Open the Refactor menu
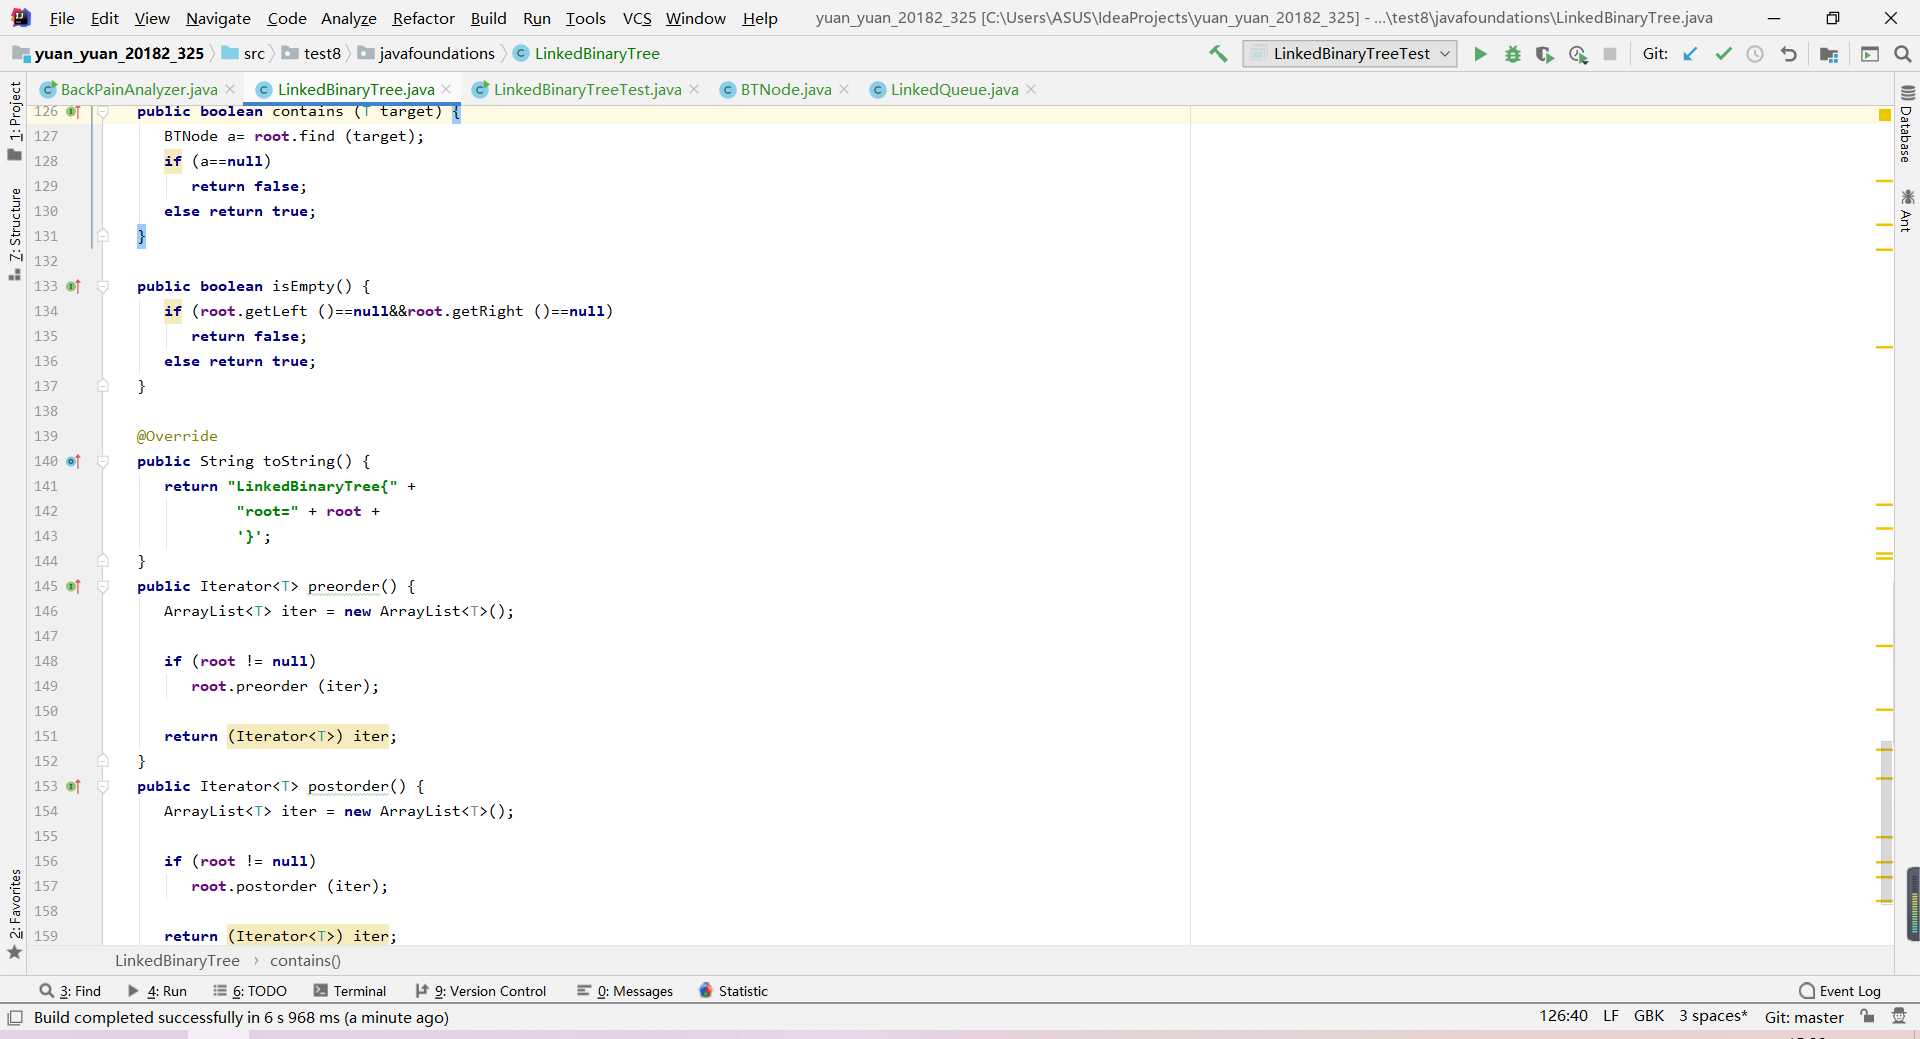Image resolution: width=1920 pixels, height=1039 pixels. pos(423,18)
